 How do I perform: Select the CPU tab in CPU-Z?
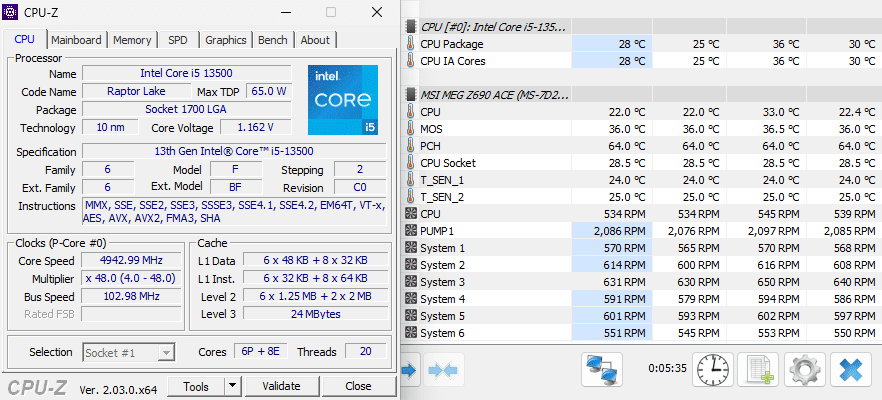pyautogui.click(x=24, y=39)
